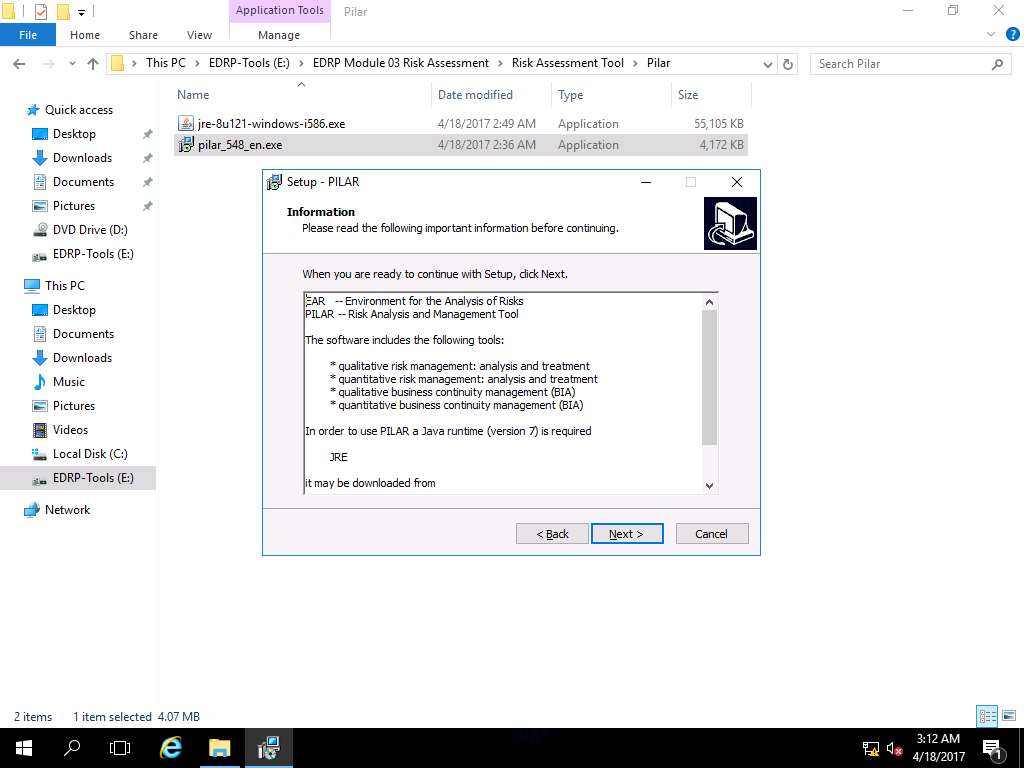Open Local Disk (C:) in sidebar
Image resolution: width=1024 pixels, height=768 pixels.
coord(90,454)
